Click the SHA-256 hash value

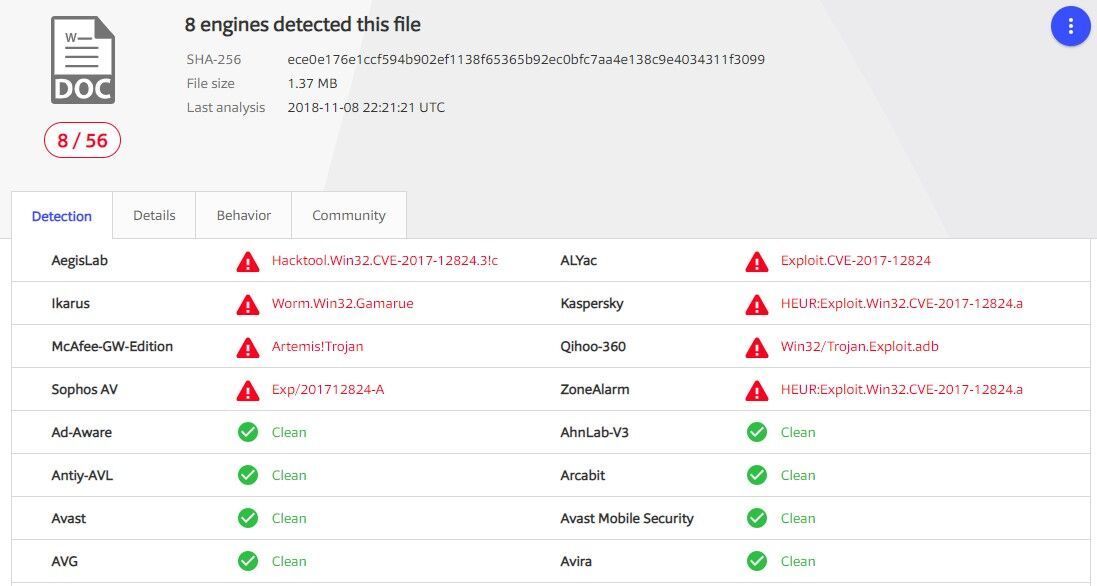tap(526, 60)
